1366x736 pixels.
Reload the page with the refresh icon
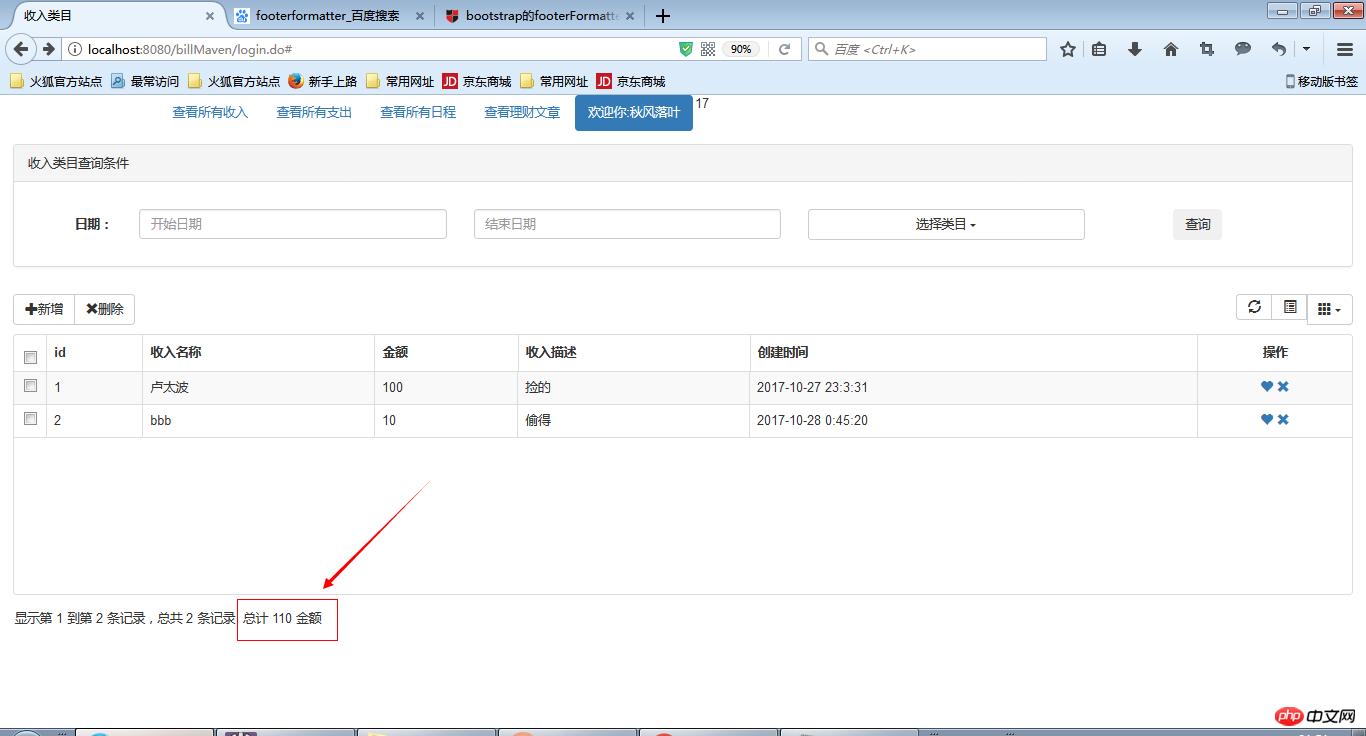pos(785,49)
